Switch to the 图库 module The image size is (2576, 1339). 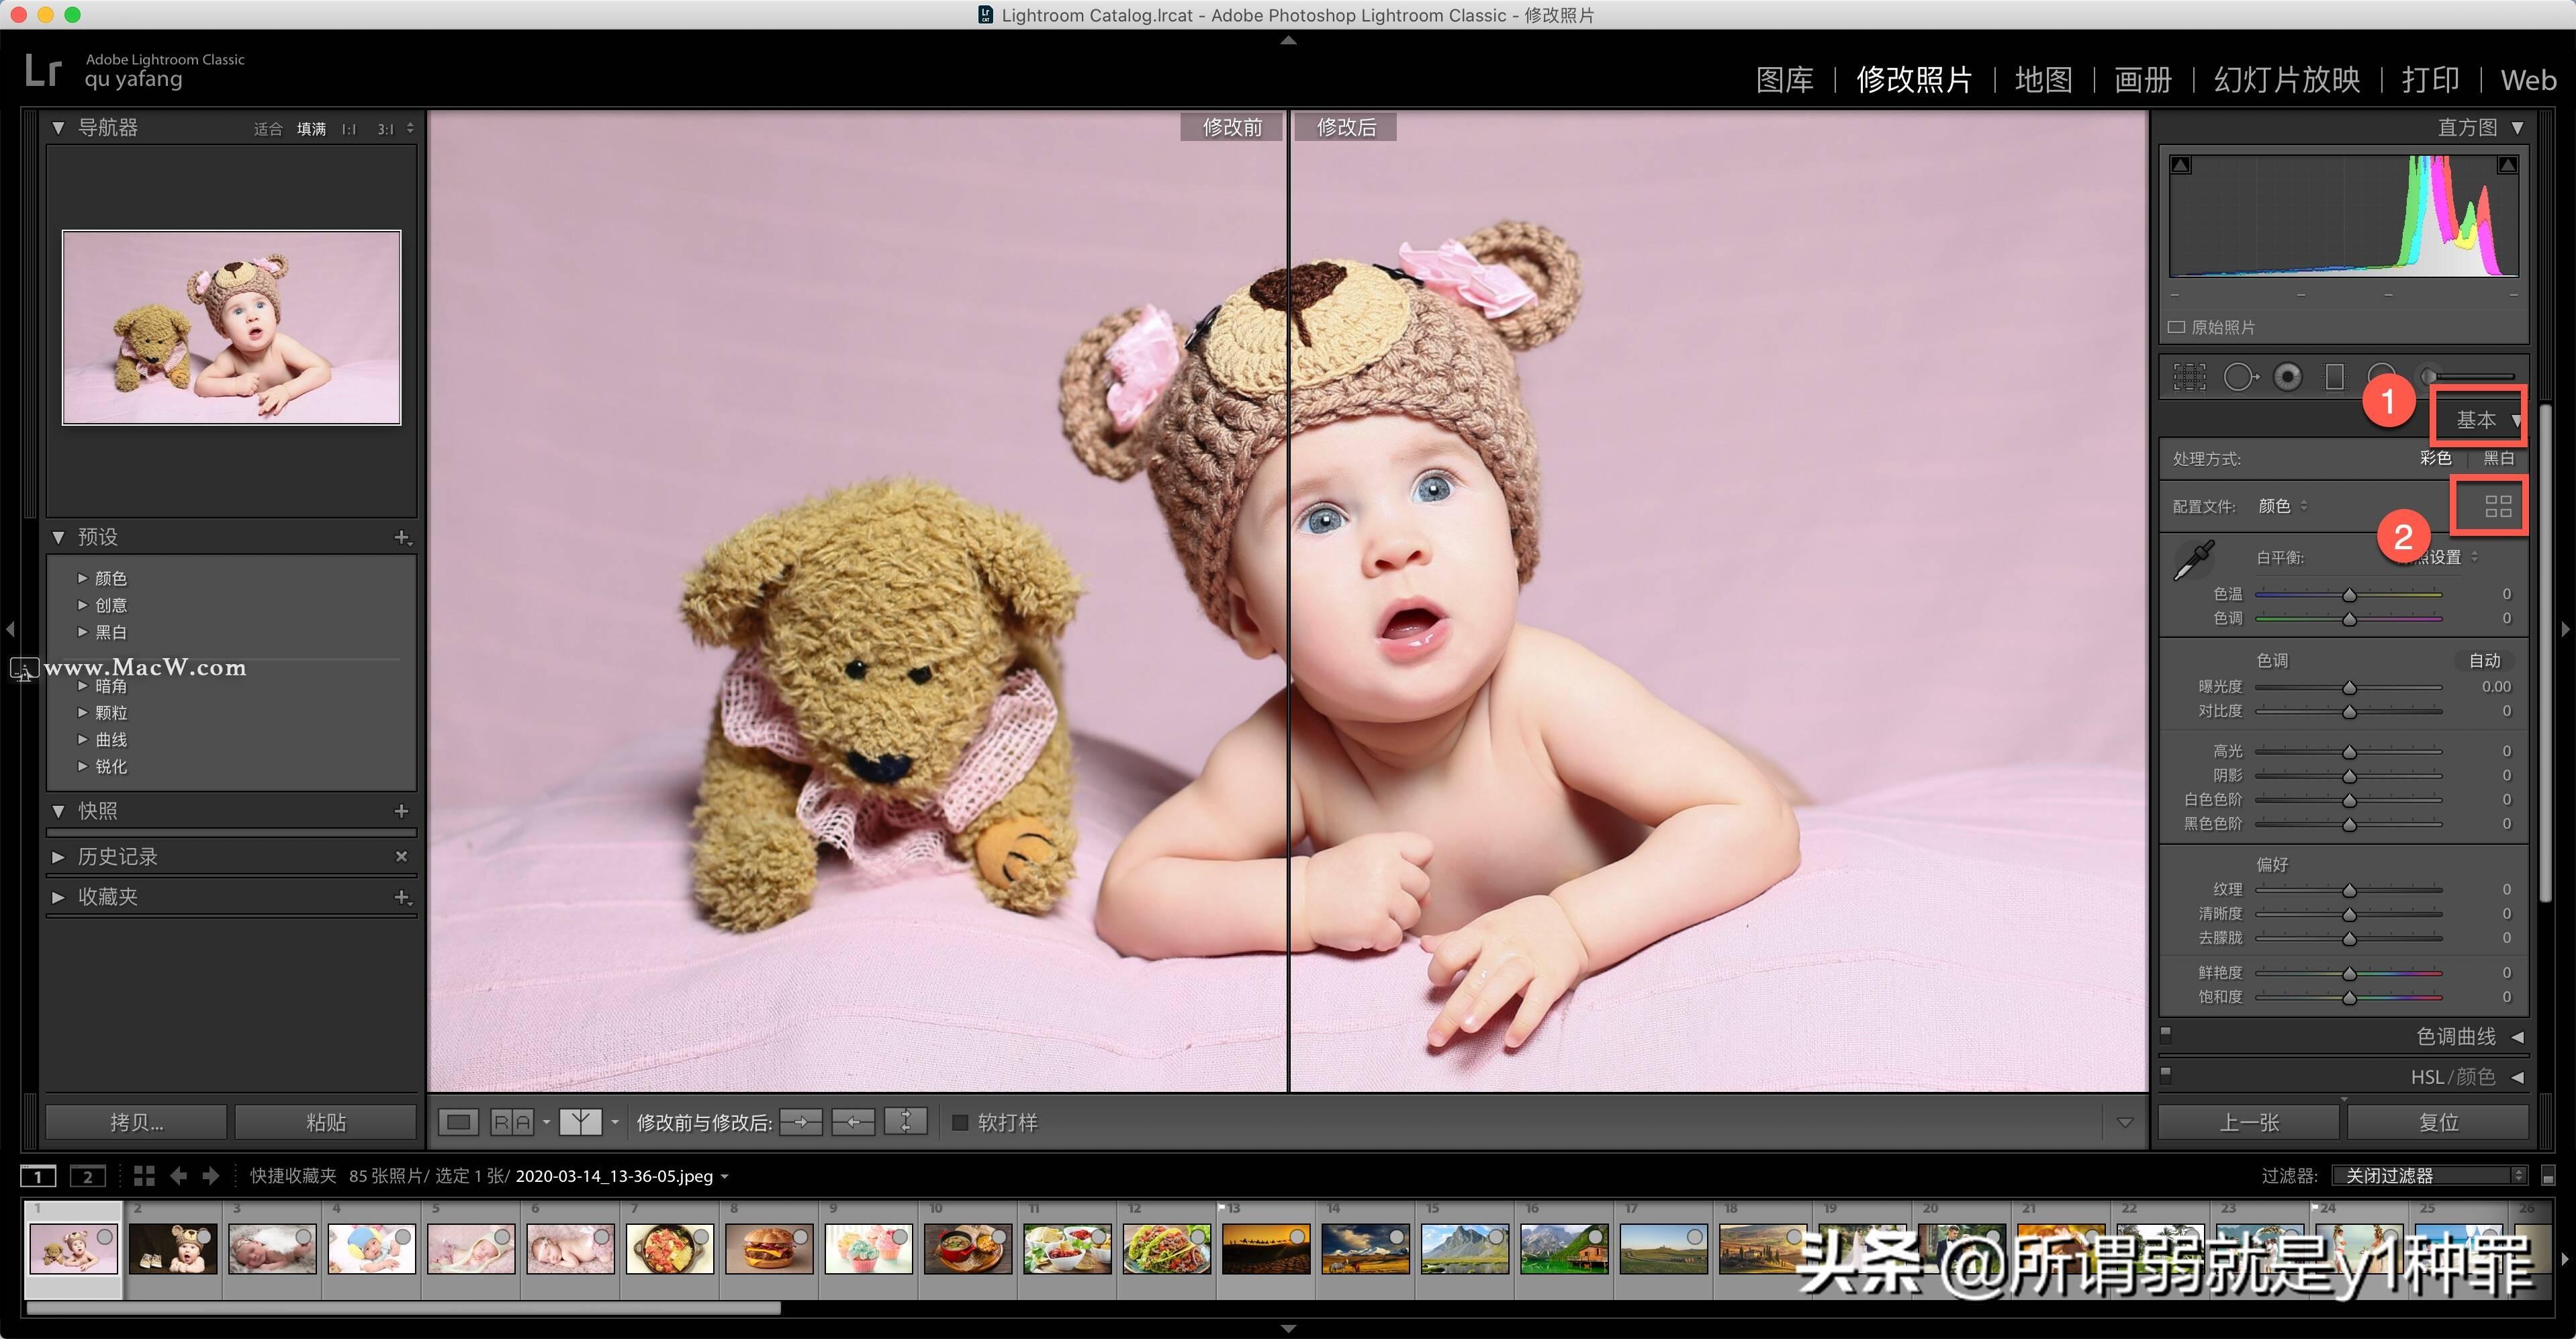coord(1785,80)
